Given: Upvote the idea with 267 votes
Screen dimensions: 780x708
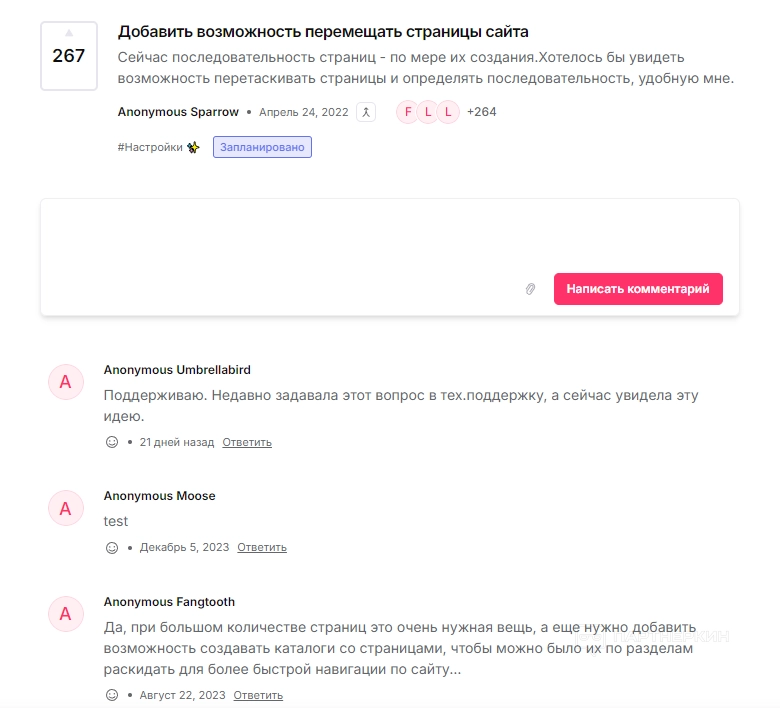Looking at the screenshot, I should (69, 35).
